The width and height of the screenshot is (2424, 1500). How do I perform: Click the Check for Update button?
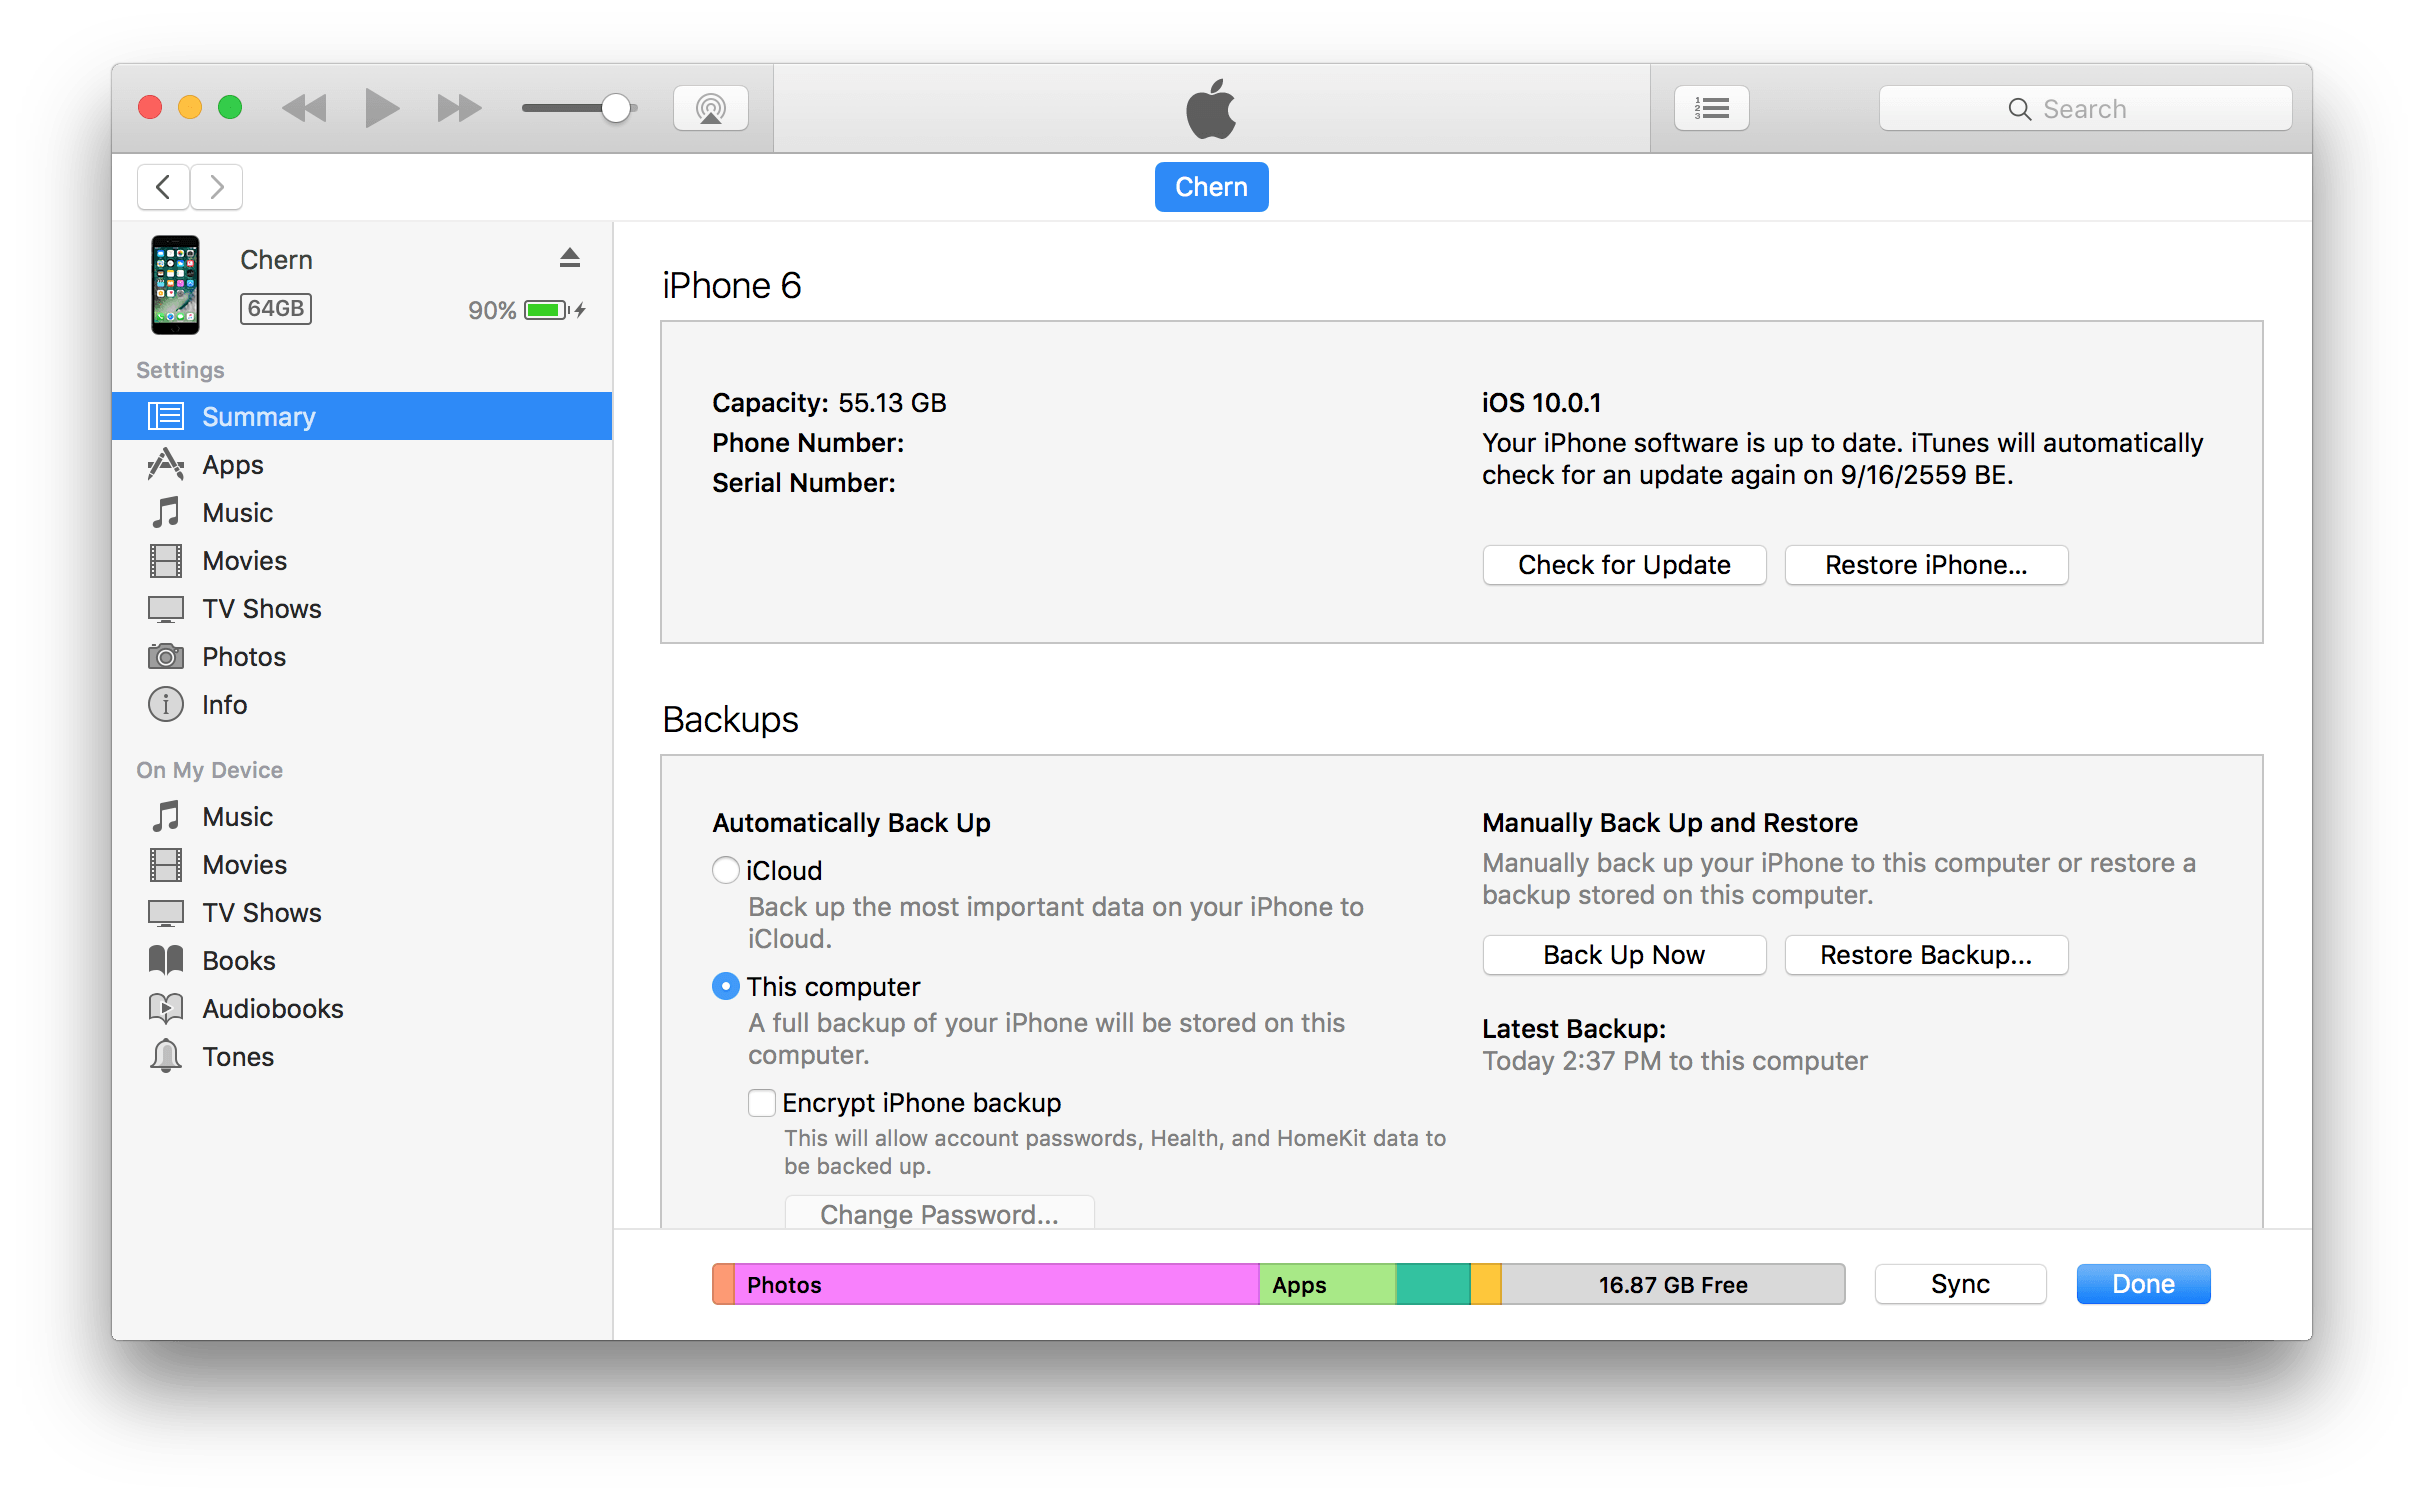pyautogui.click(x=1624, y=565)
